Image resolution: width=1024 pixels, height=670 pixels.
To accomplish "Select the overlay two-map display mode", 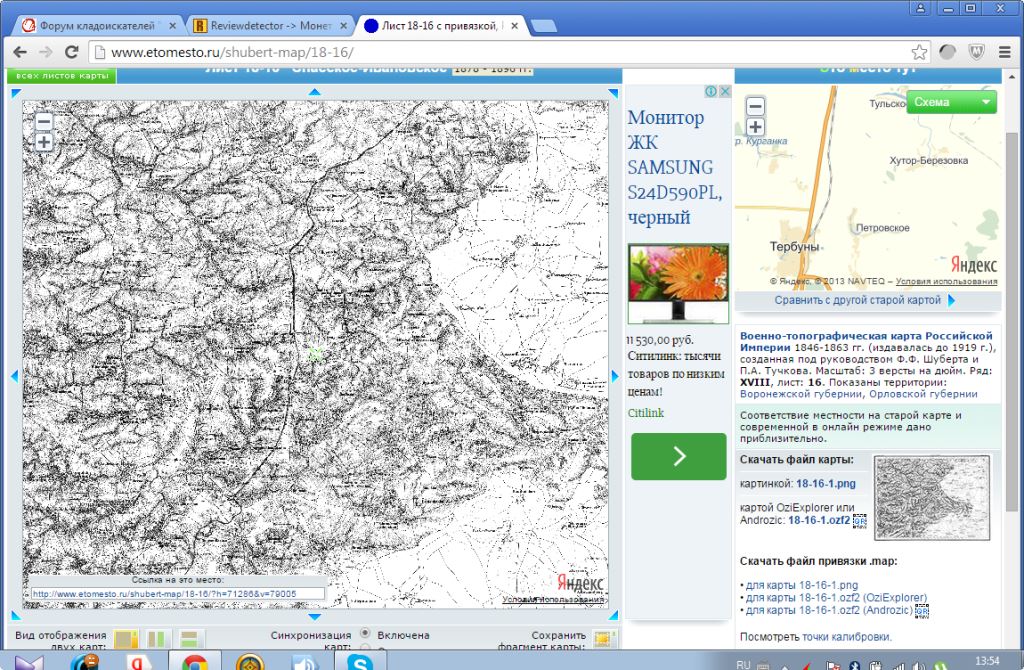I will [x=125, y=639].
